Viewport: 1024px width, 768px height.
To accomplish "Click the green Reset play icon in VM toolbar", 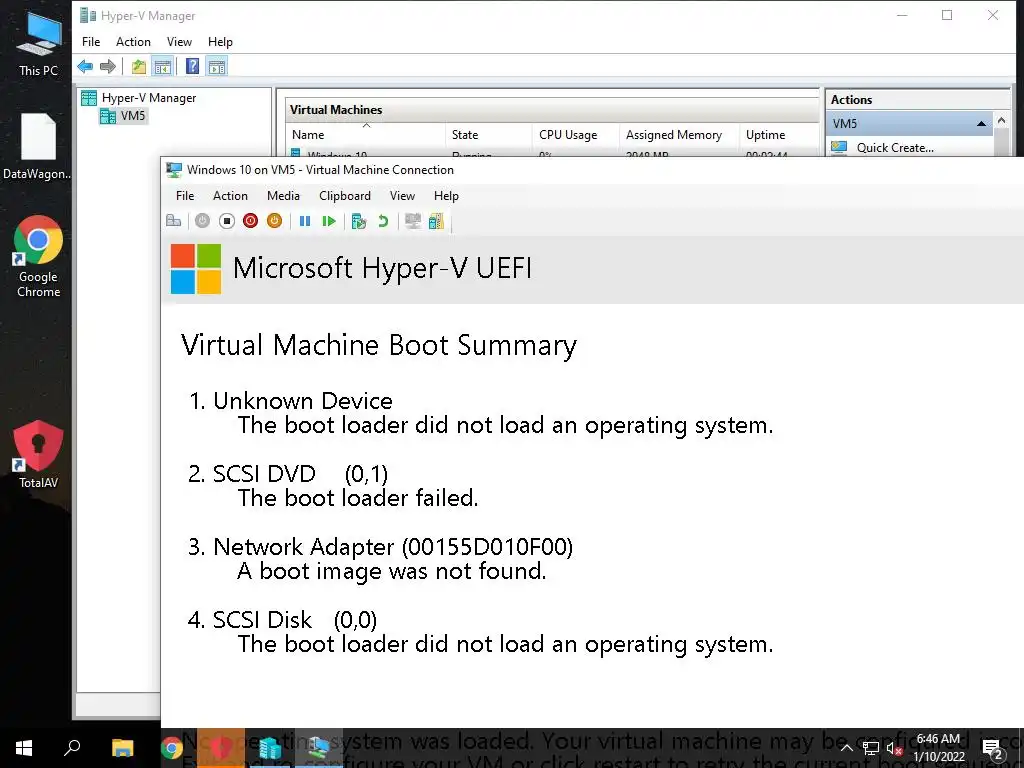I will 329,221.
